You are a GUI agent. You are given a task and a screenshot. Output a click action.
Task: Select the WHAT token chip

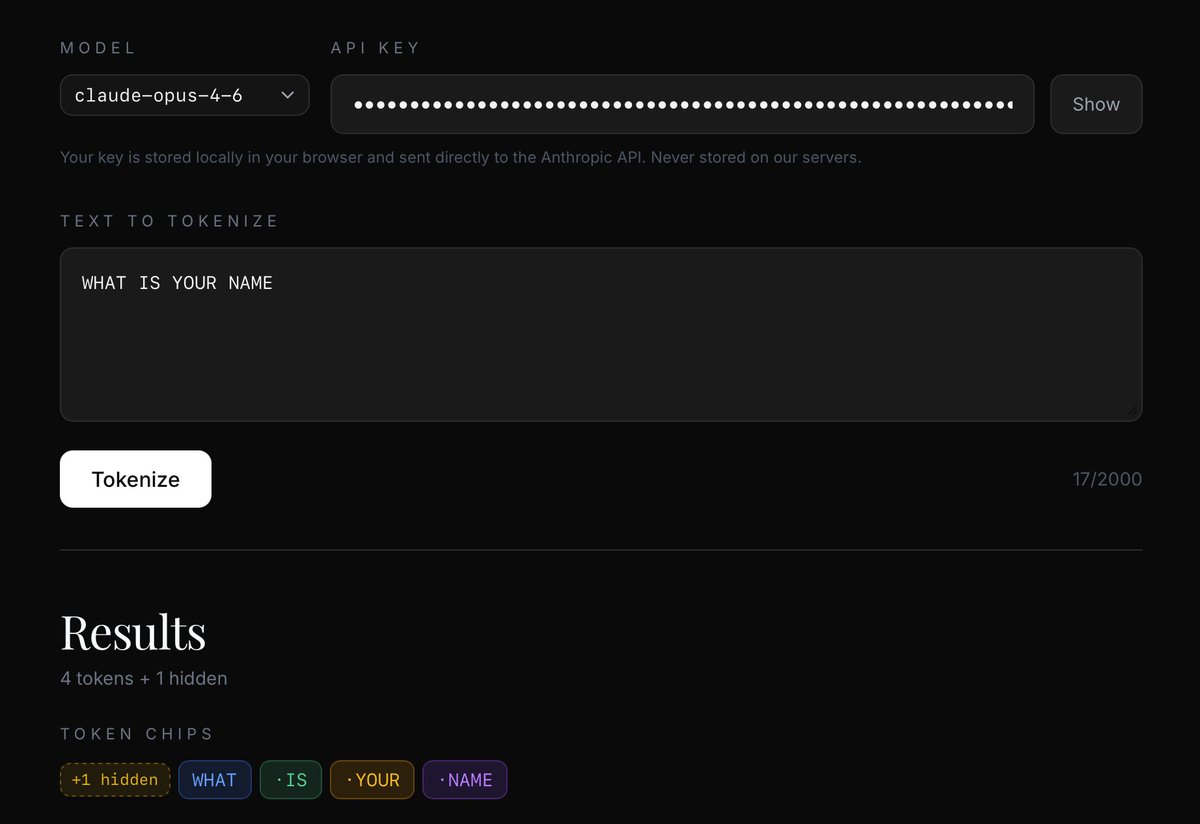click(x=215, y=780)
